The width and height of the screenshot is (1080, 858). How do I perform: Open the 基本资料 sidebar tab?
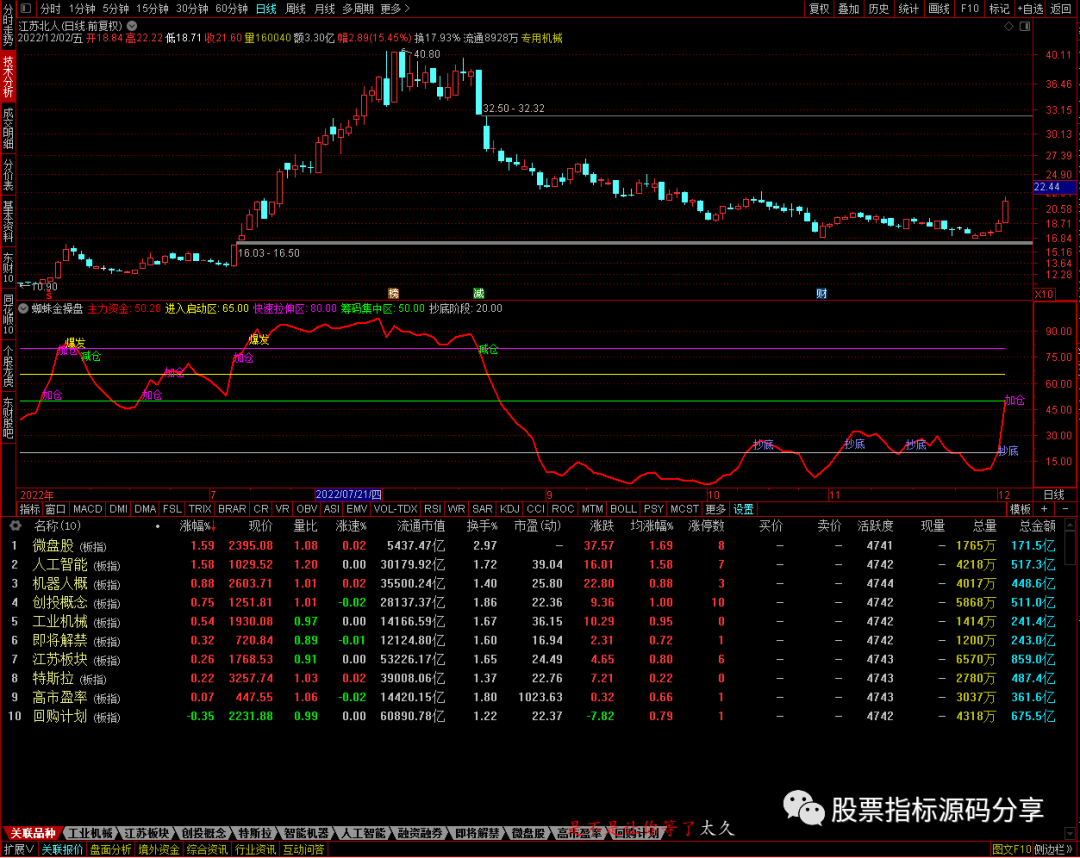(x=8, y=221)
